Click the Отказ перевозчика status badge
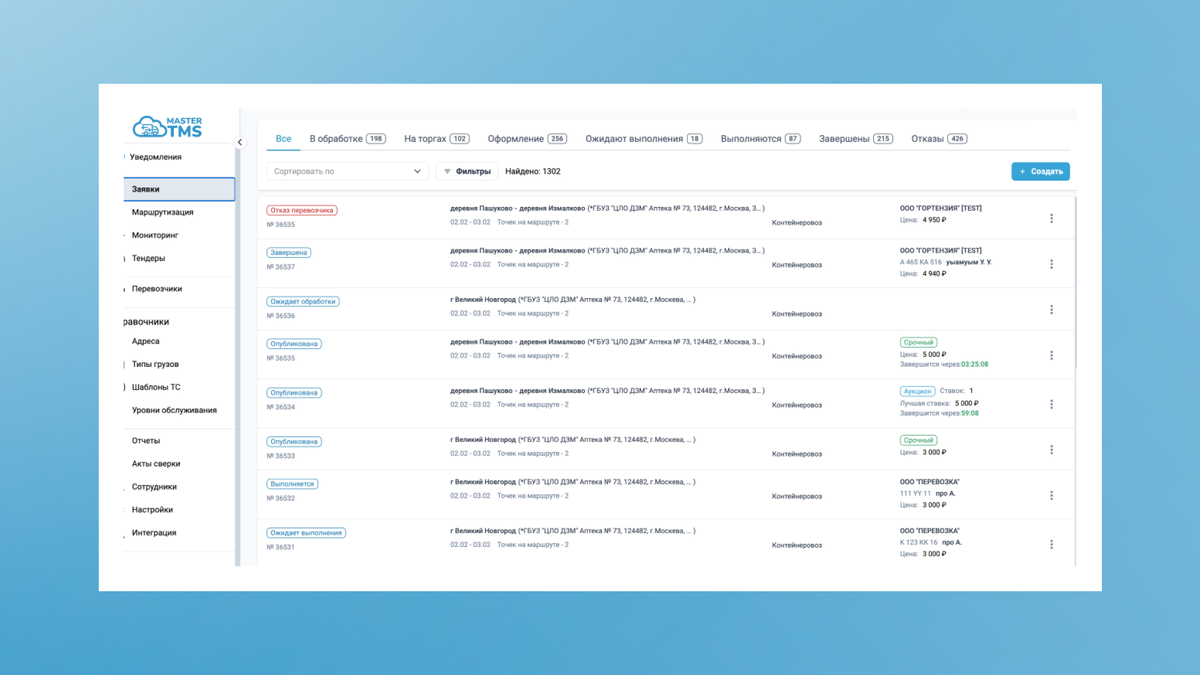Image resolution: width=1200 pixels, height=675 pixels. 302,211
